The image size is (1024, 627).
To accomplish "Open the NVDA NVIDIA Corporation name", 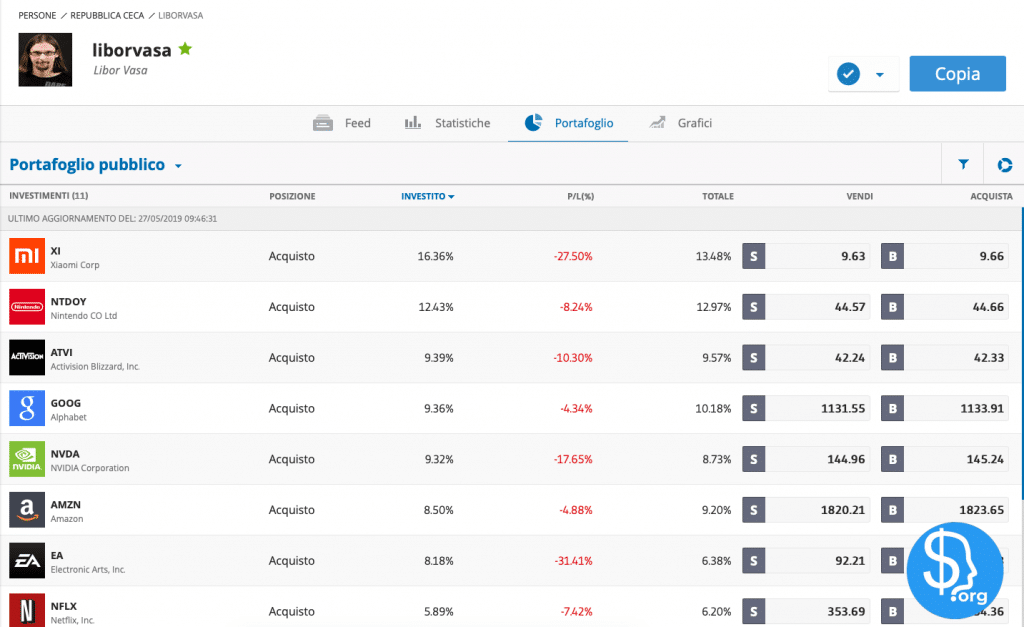I will pyautogui.click(x=89, y=460).
